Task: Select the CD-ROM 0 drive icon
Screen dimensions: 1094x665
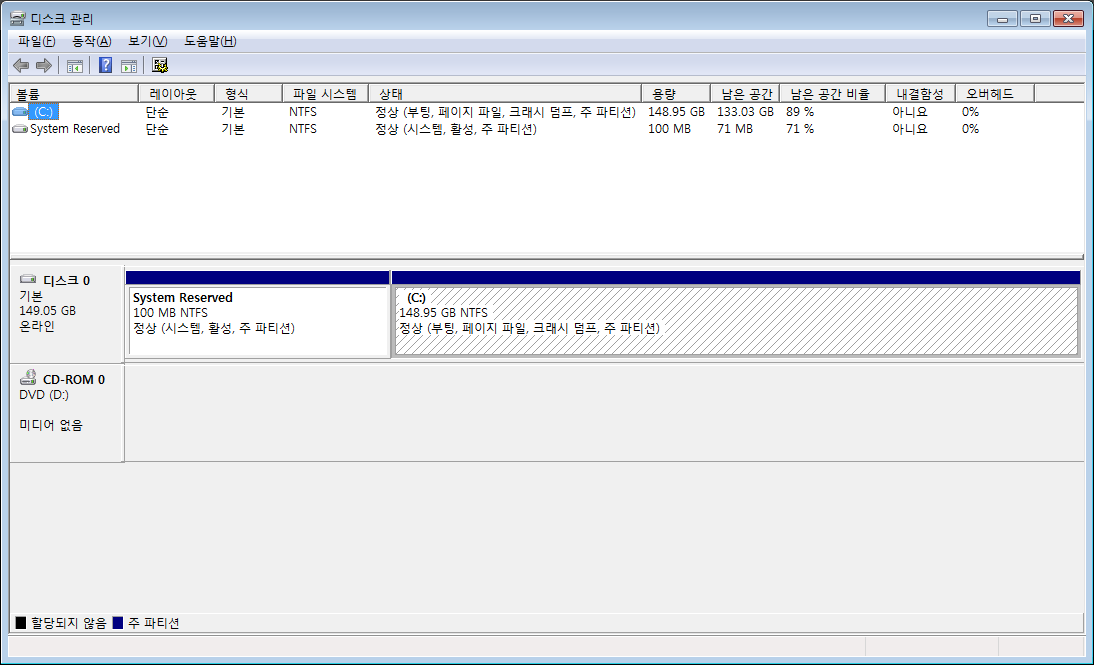Action: click(28, 379)
